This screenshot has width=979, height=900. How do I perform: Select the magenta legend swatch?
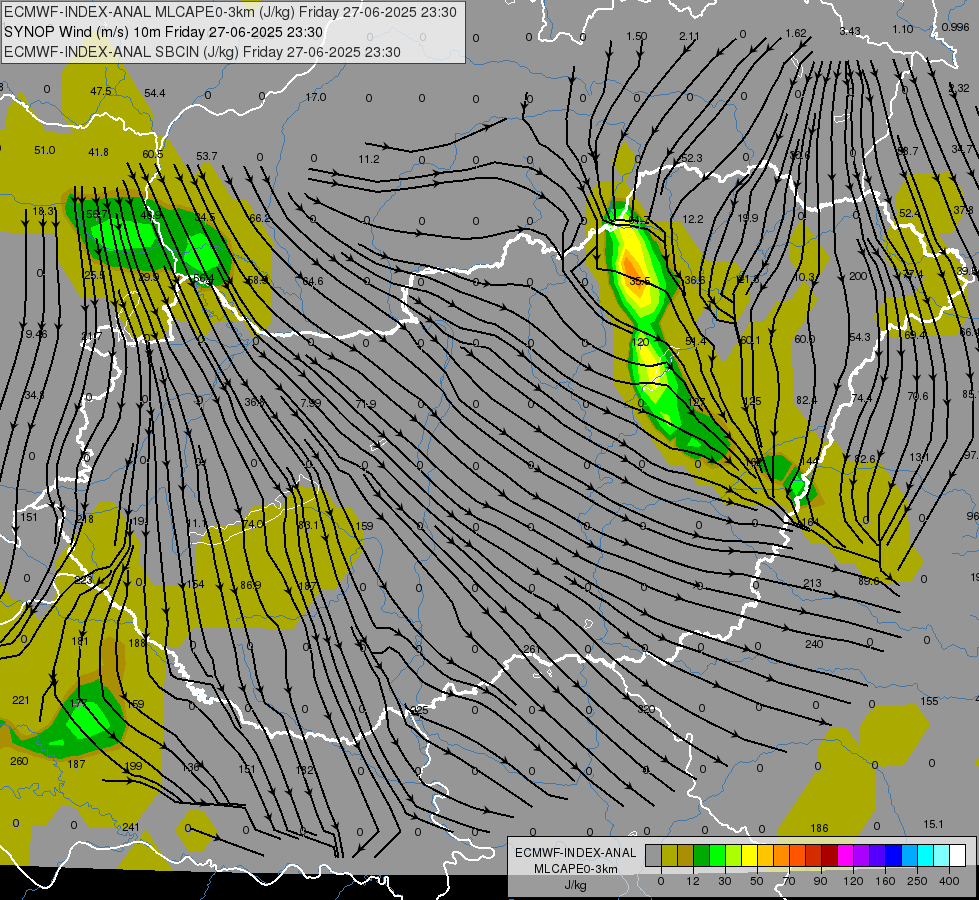click(846, 855)
